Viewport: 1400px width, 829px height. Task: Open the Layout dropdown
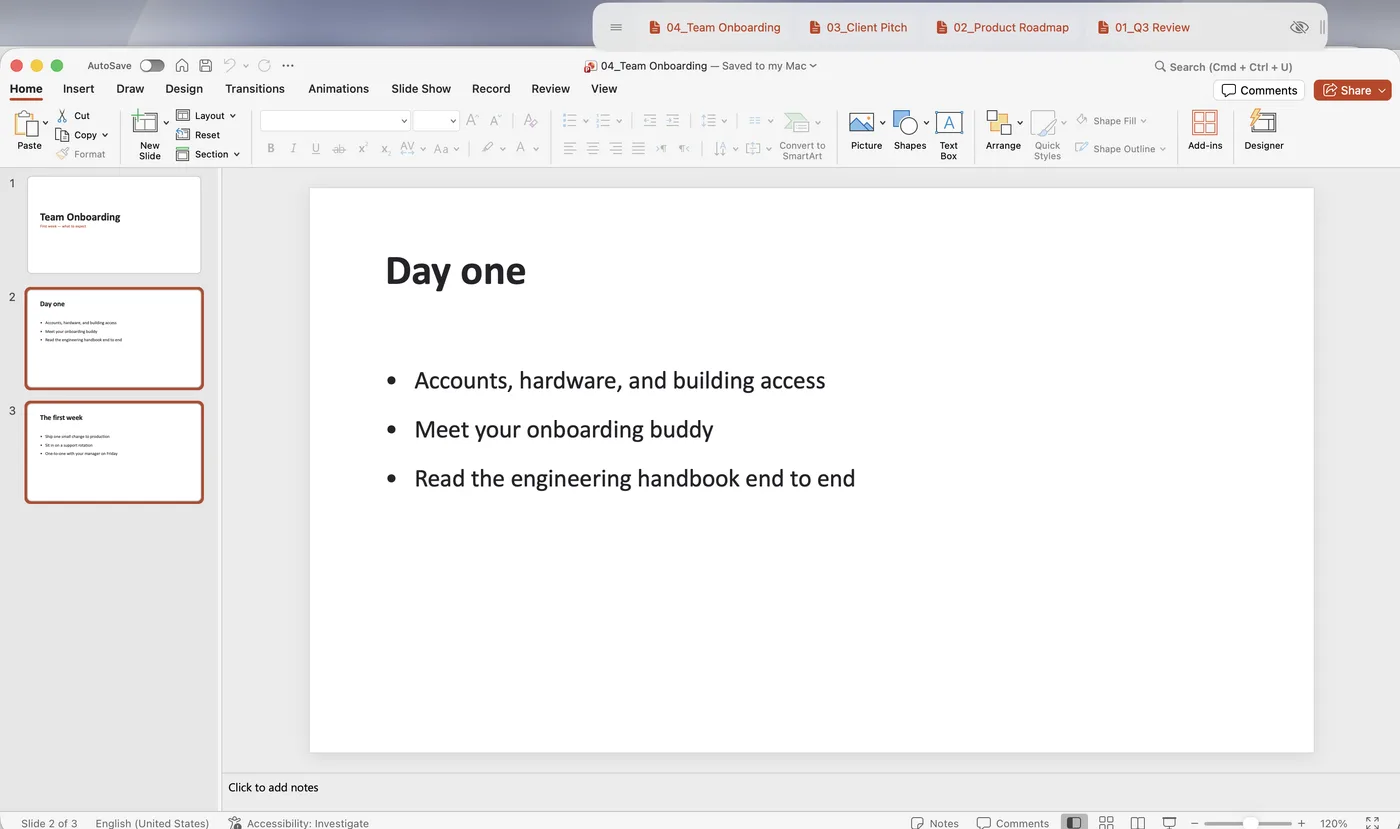[x=206, y=116]
